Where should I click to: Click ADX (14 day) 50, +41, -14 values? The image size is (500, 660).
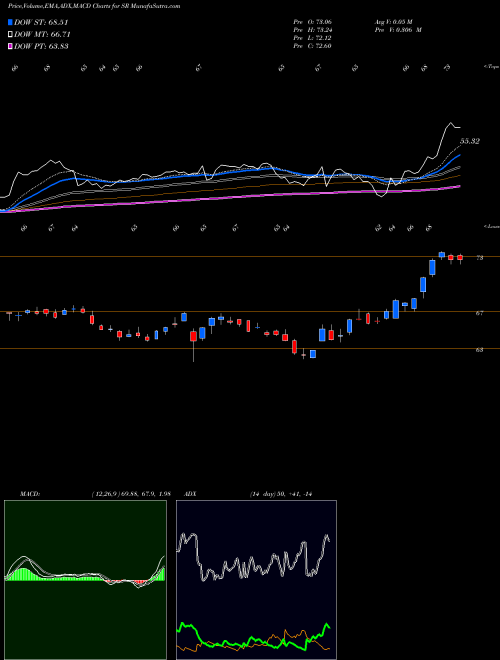280,494
